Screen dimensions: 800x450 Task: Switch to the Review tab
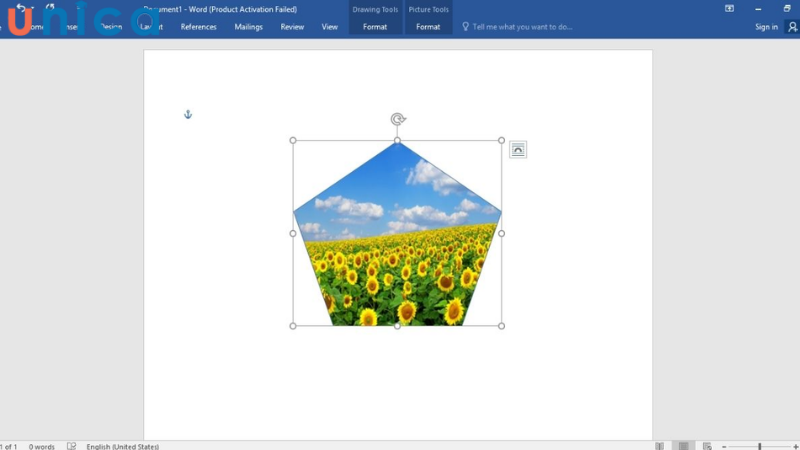click(292, 27)
